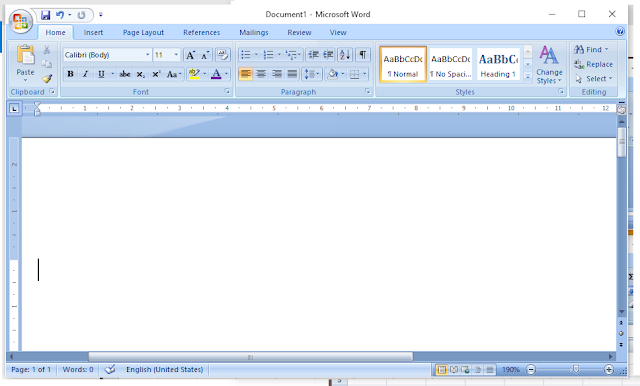Sort text with A-Z sort icon

point(345,55)
